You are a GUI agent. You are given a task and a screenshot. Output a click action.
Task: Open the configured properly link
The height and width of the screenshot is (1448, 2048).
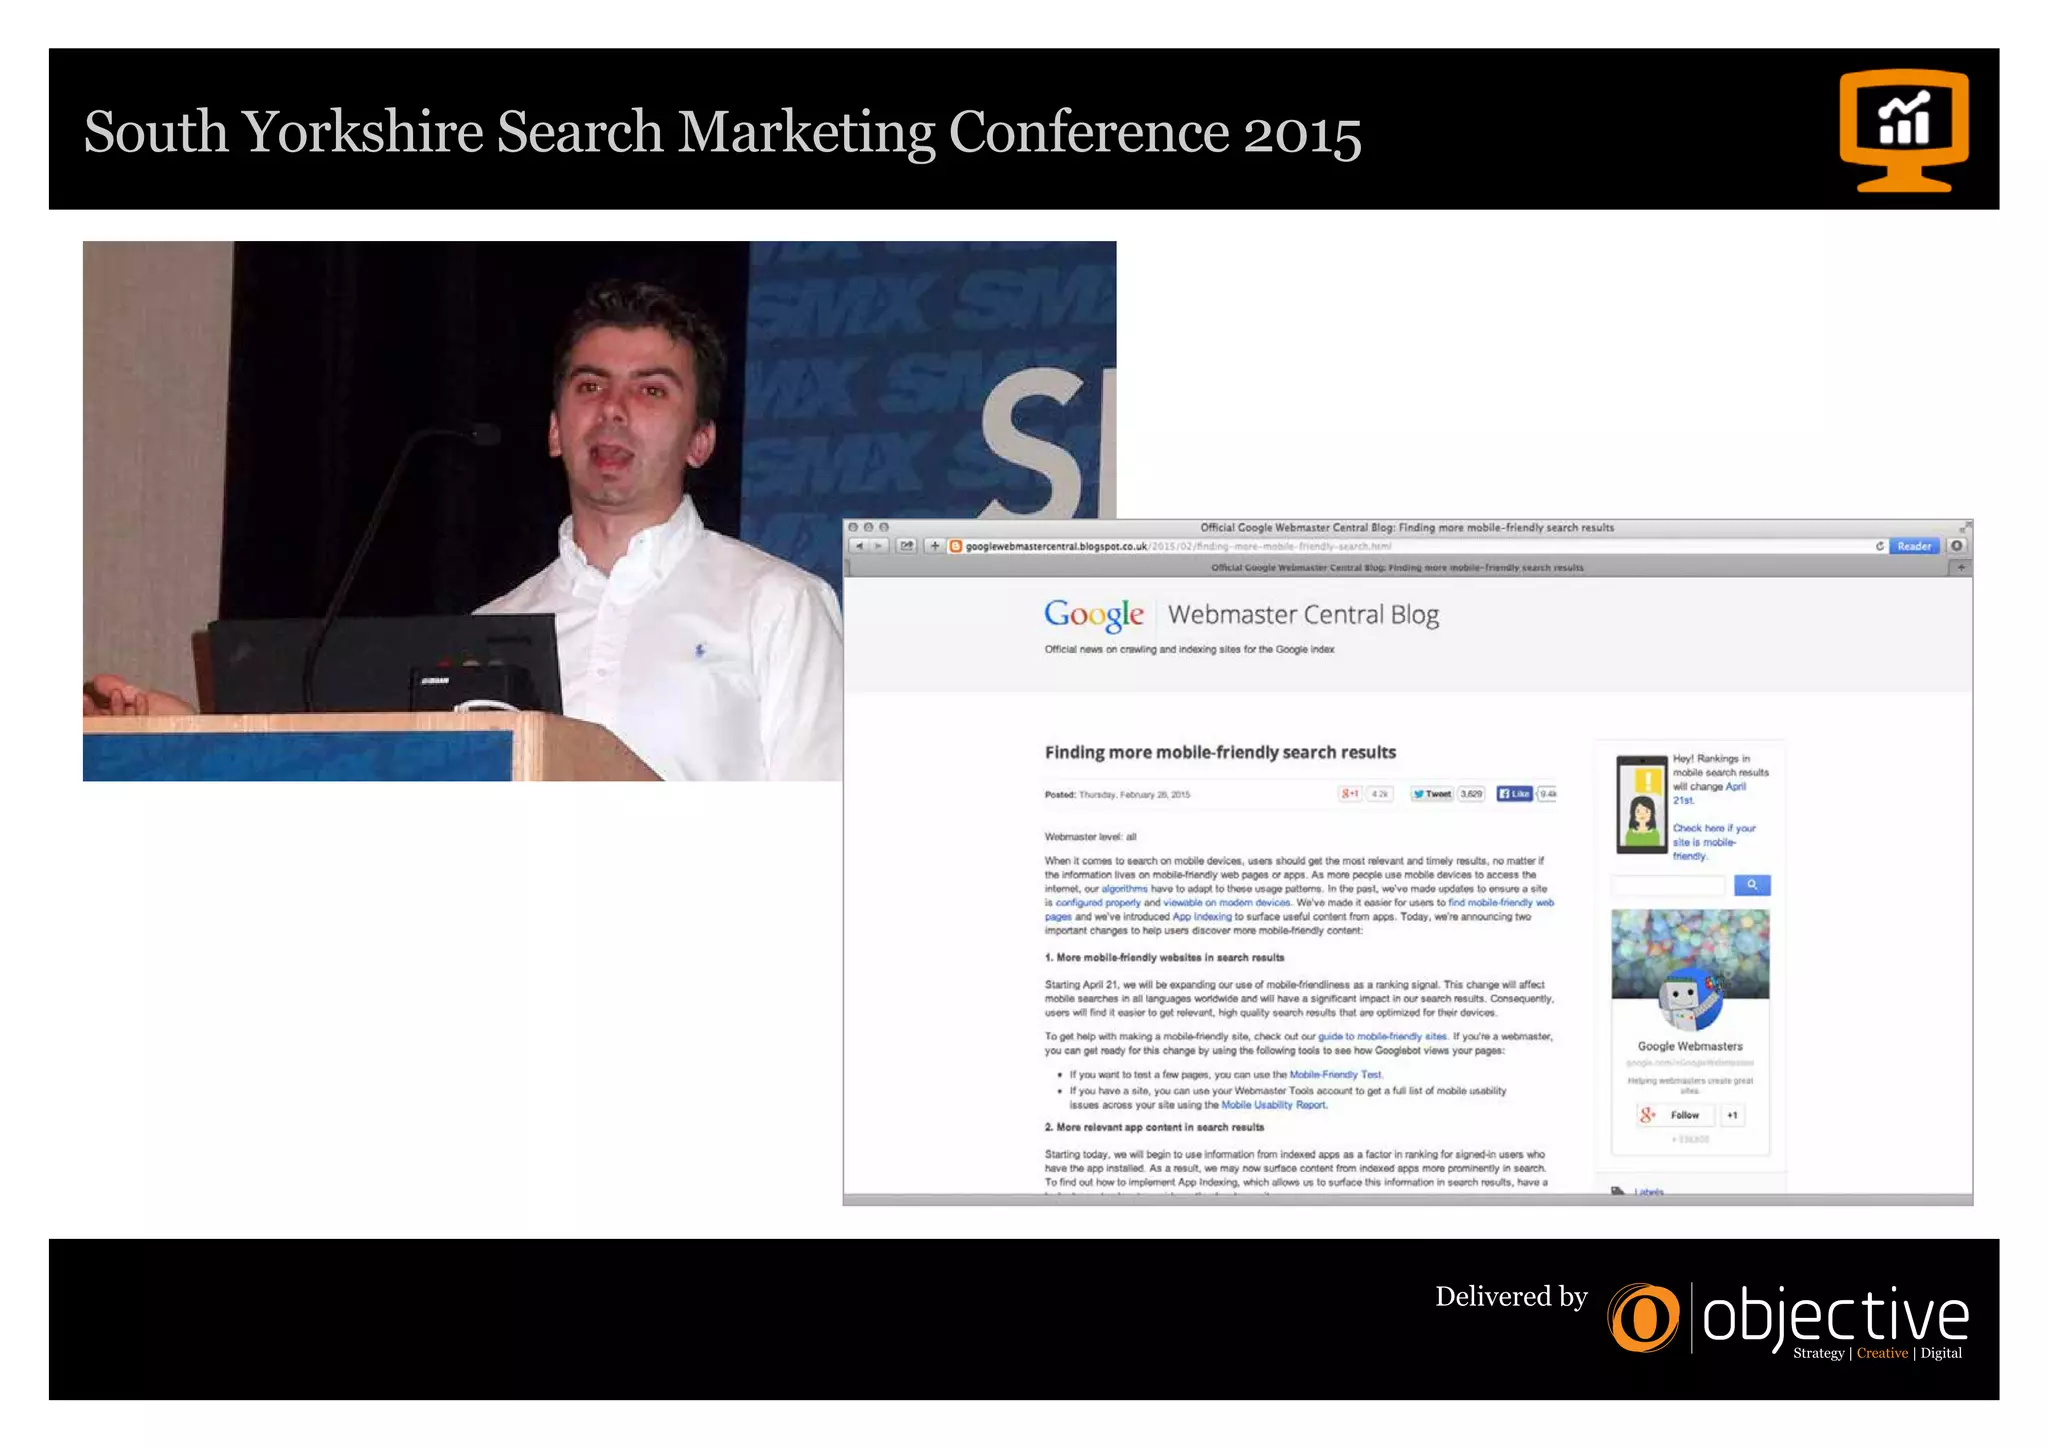[1098, 902]
